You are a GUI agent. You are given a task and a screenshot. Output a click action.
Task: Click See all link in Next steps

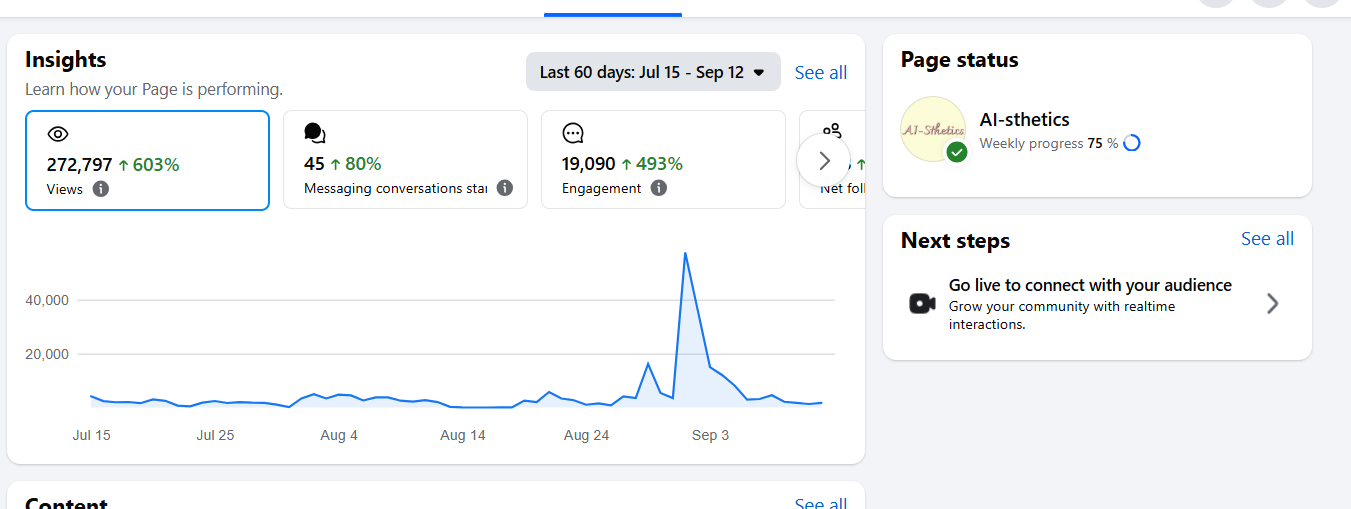1267,239
